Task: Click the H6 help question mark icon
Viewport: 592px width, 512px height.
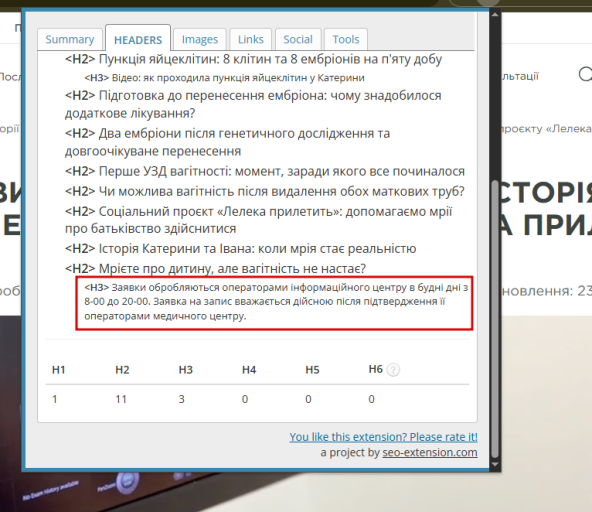Action: (393, 369)
